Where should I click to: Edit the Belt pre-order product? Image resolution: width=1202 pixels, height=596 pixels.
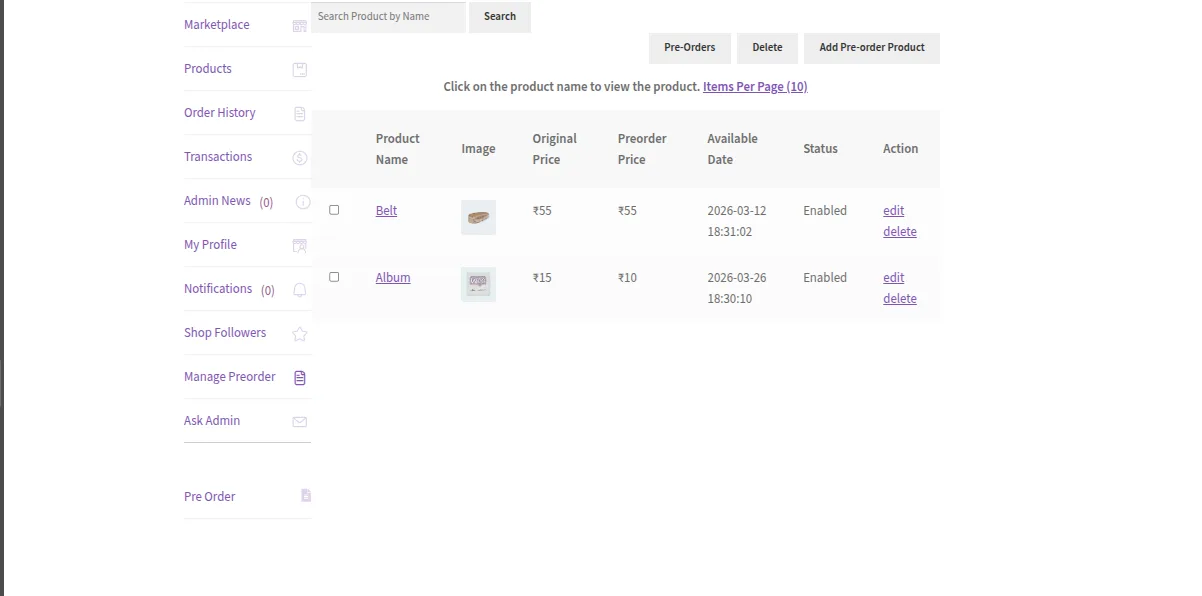pos(893,211)
